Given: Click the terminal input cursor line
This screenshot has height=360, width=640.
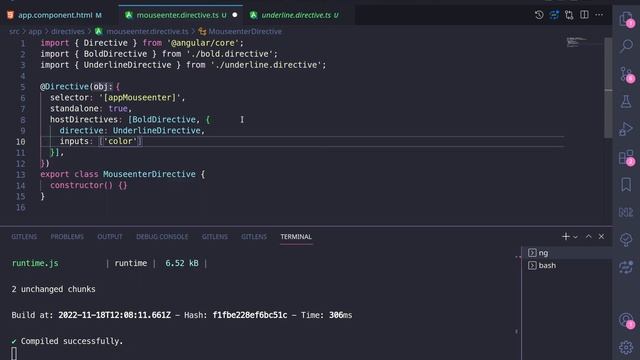Looking at the screenshot, I should (x=14, y=353).
